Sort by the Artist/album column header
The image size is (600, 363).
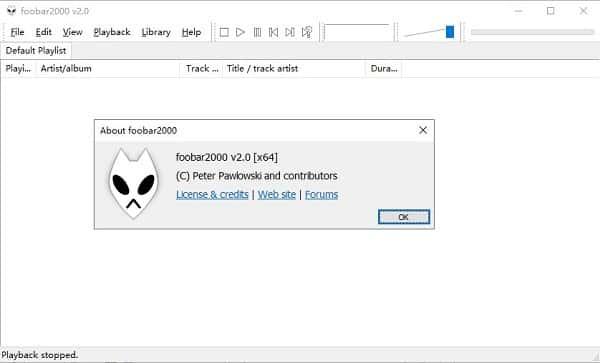click(x=108, y=68)
